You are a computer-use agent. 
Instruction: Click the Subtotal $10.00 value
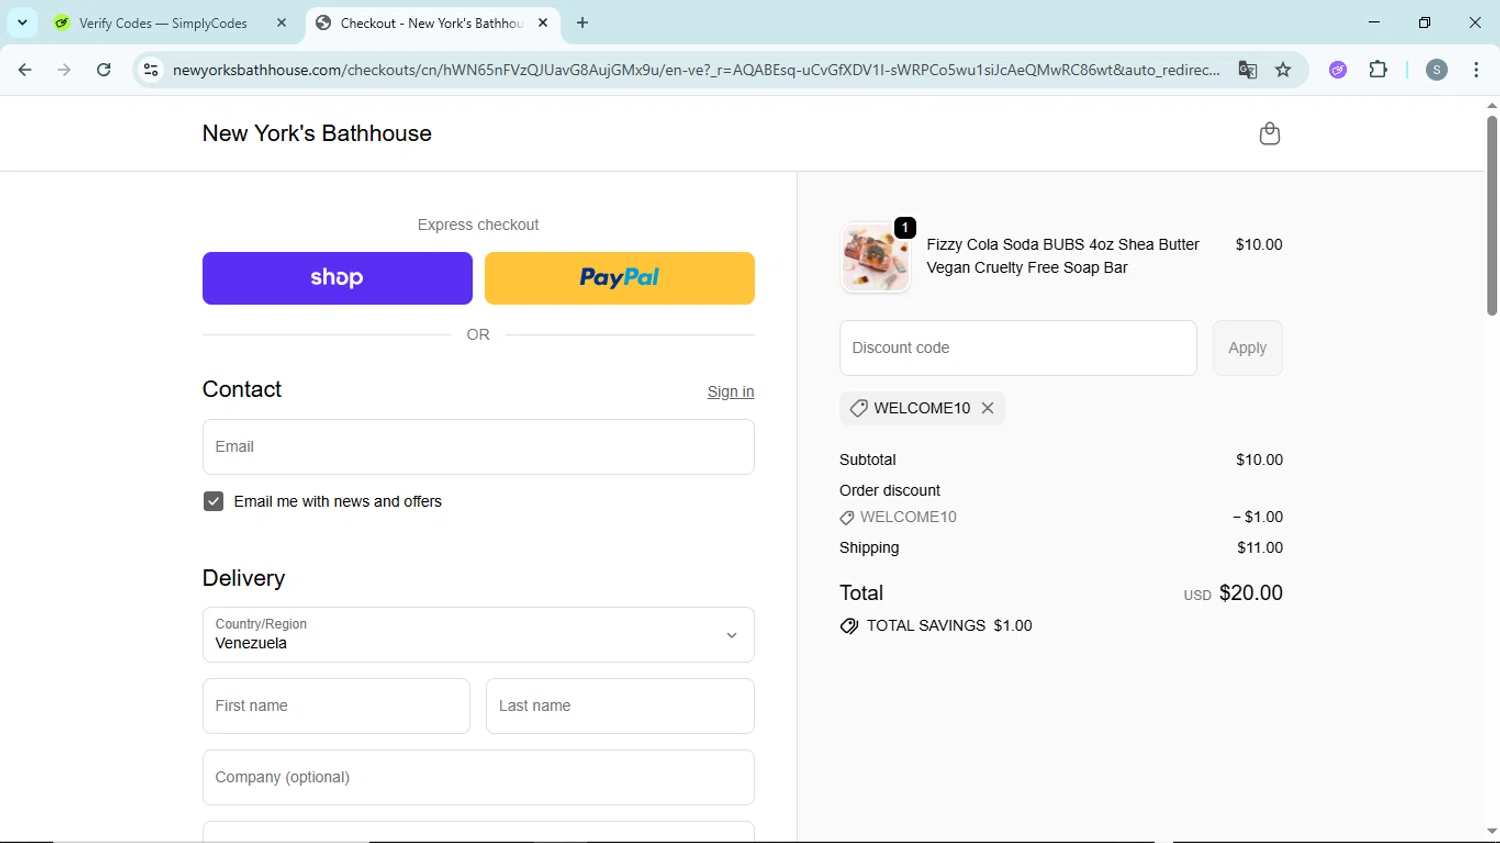(x=1259, y=460)
